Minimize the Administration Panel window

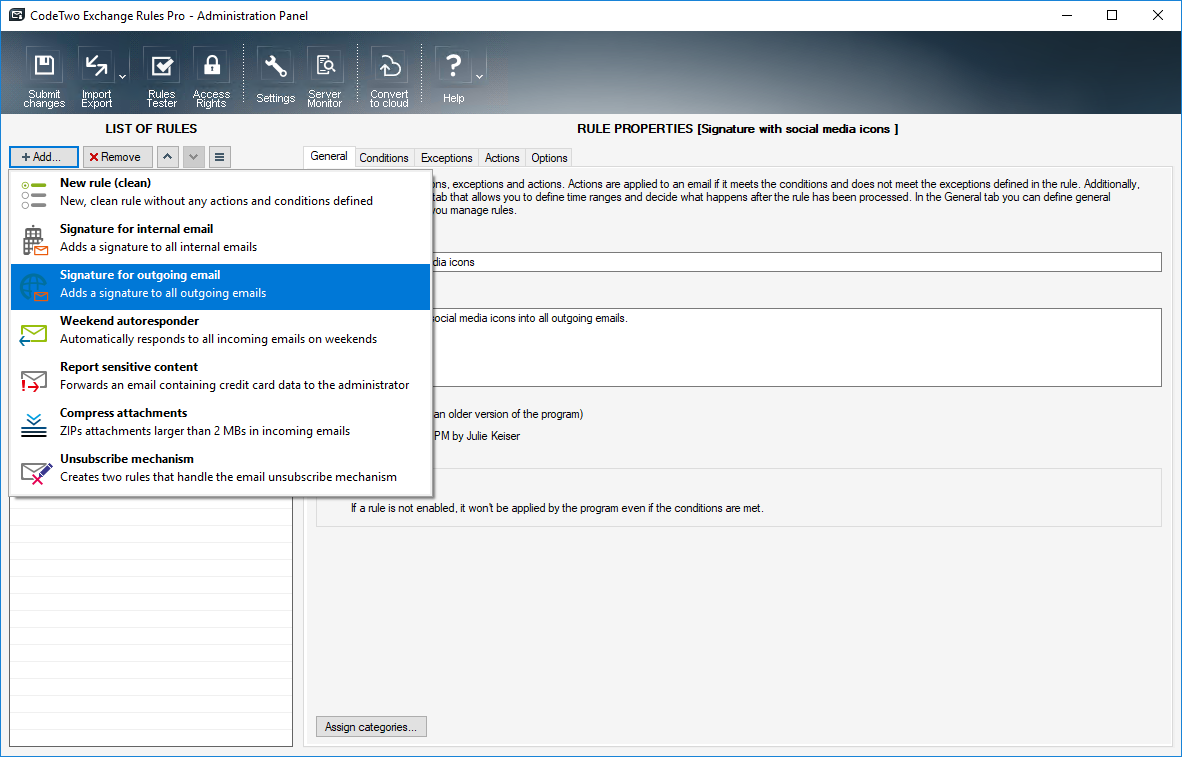pos(1067,15)
